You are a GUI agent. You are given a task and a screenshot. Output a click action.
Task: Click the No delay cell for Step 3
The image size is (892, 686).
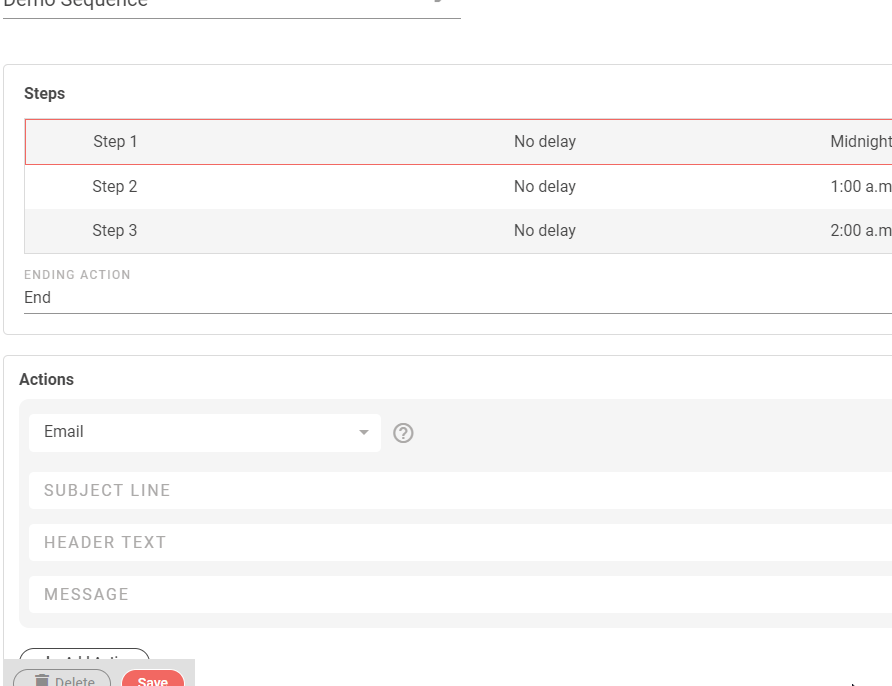click(x=544, y=231)
